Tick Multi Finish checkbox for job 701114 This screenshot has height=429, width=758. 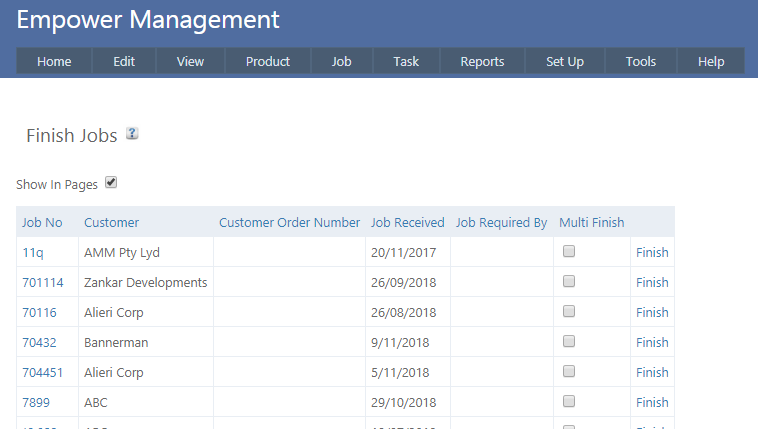569,282
